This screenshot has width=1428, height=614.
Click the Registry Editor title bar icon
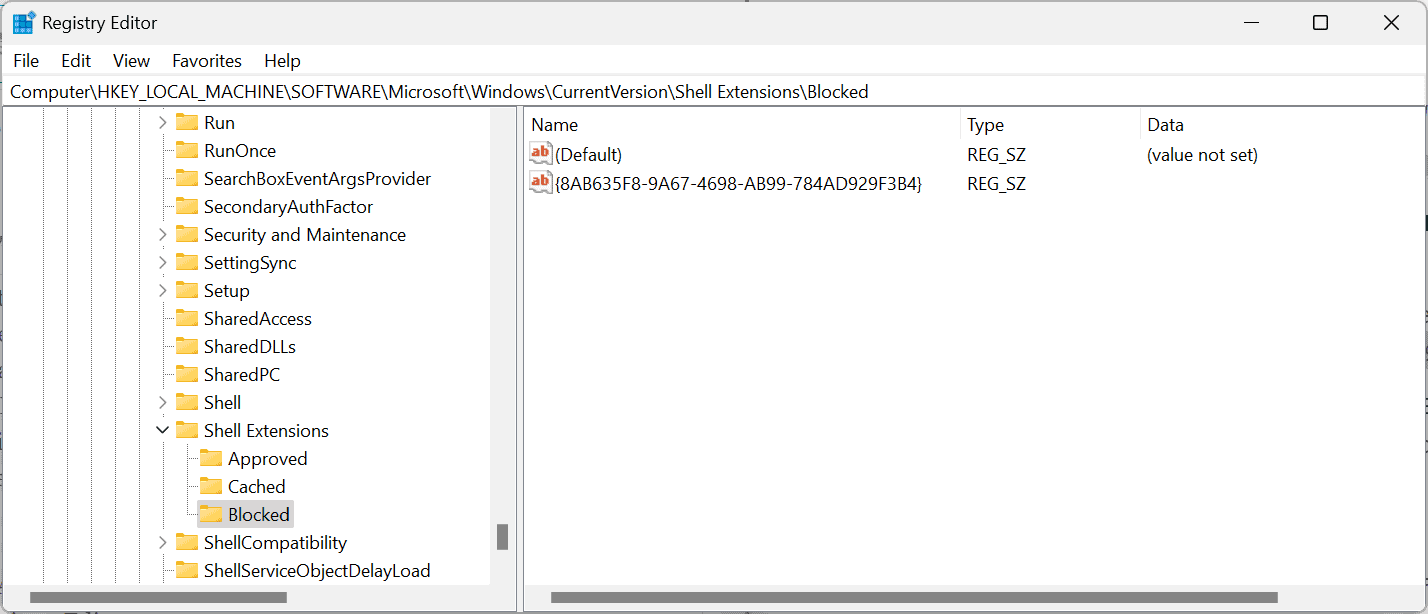[x=24, y=23]
